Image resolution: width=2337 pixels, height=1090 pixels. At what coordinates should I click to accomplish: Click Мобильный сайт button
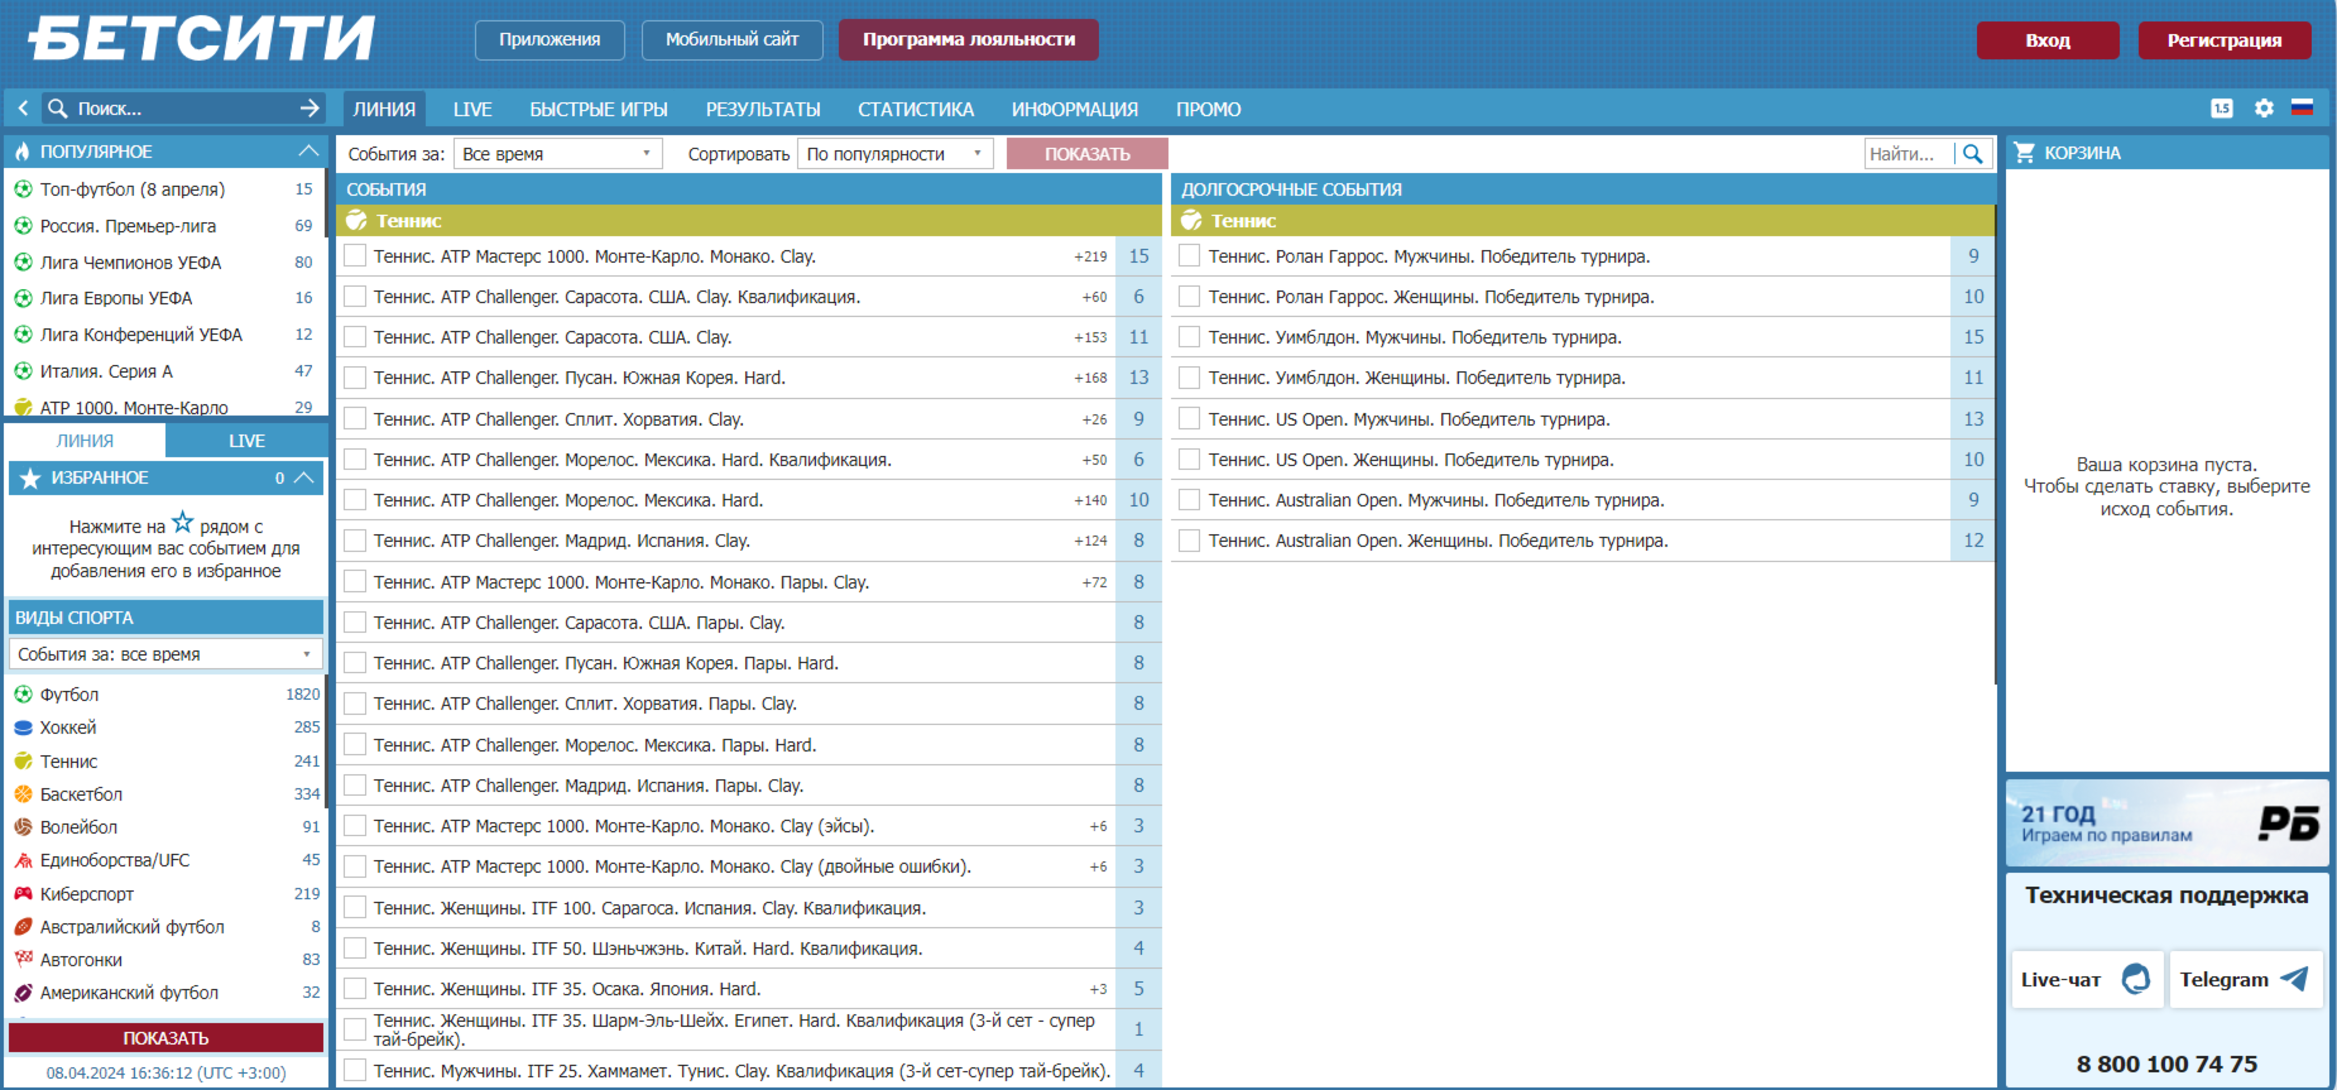(x=732, y=40)
